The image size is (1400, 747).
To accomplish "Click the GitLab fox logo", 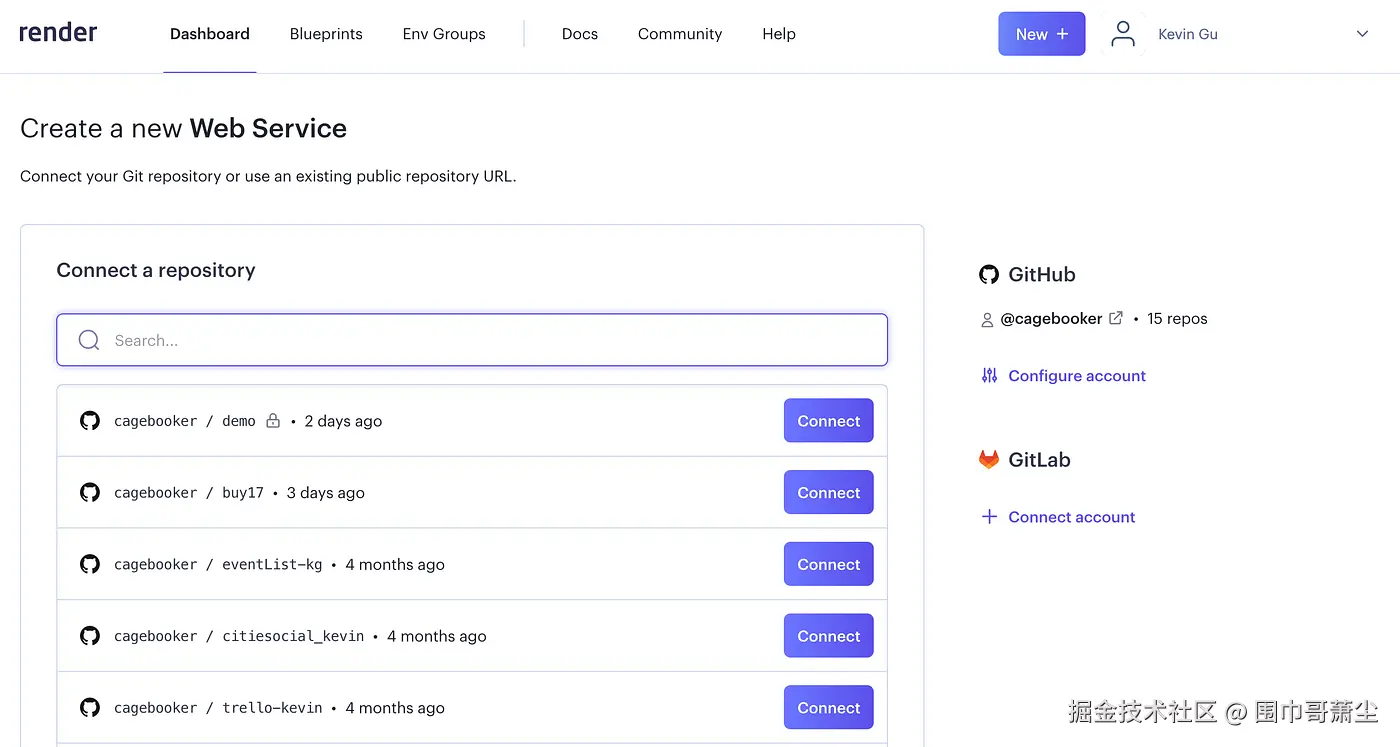I will (989, 460).
